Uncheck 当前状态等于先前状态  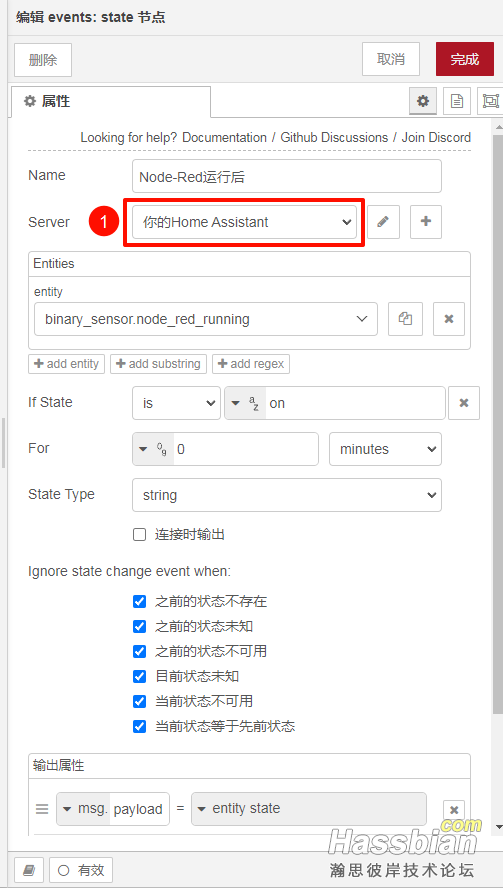tap(139, 726)
